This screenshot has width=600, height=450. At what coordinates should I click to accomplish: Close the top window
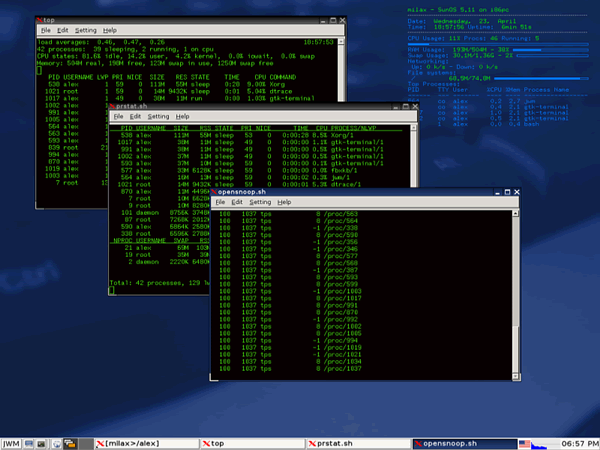(342, 20)
